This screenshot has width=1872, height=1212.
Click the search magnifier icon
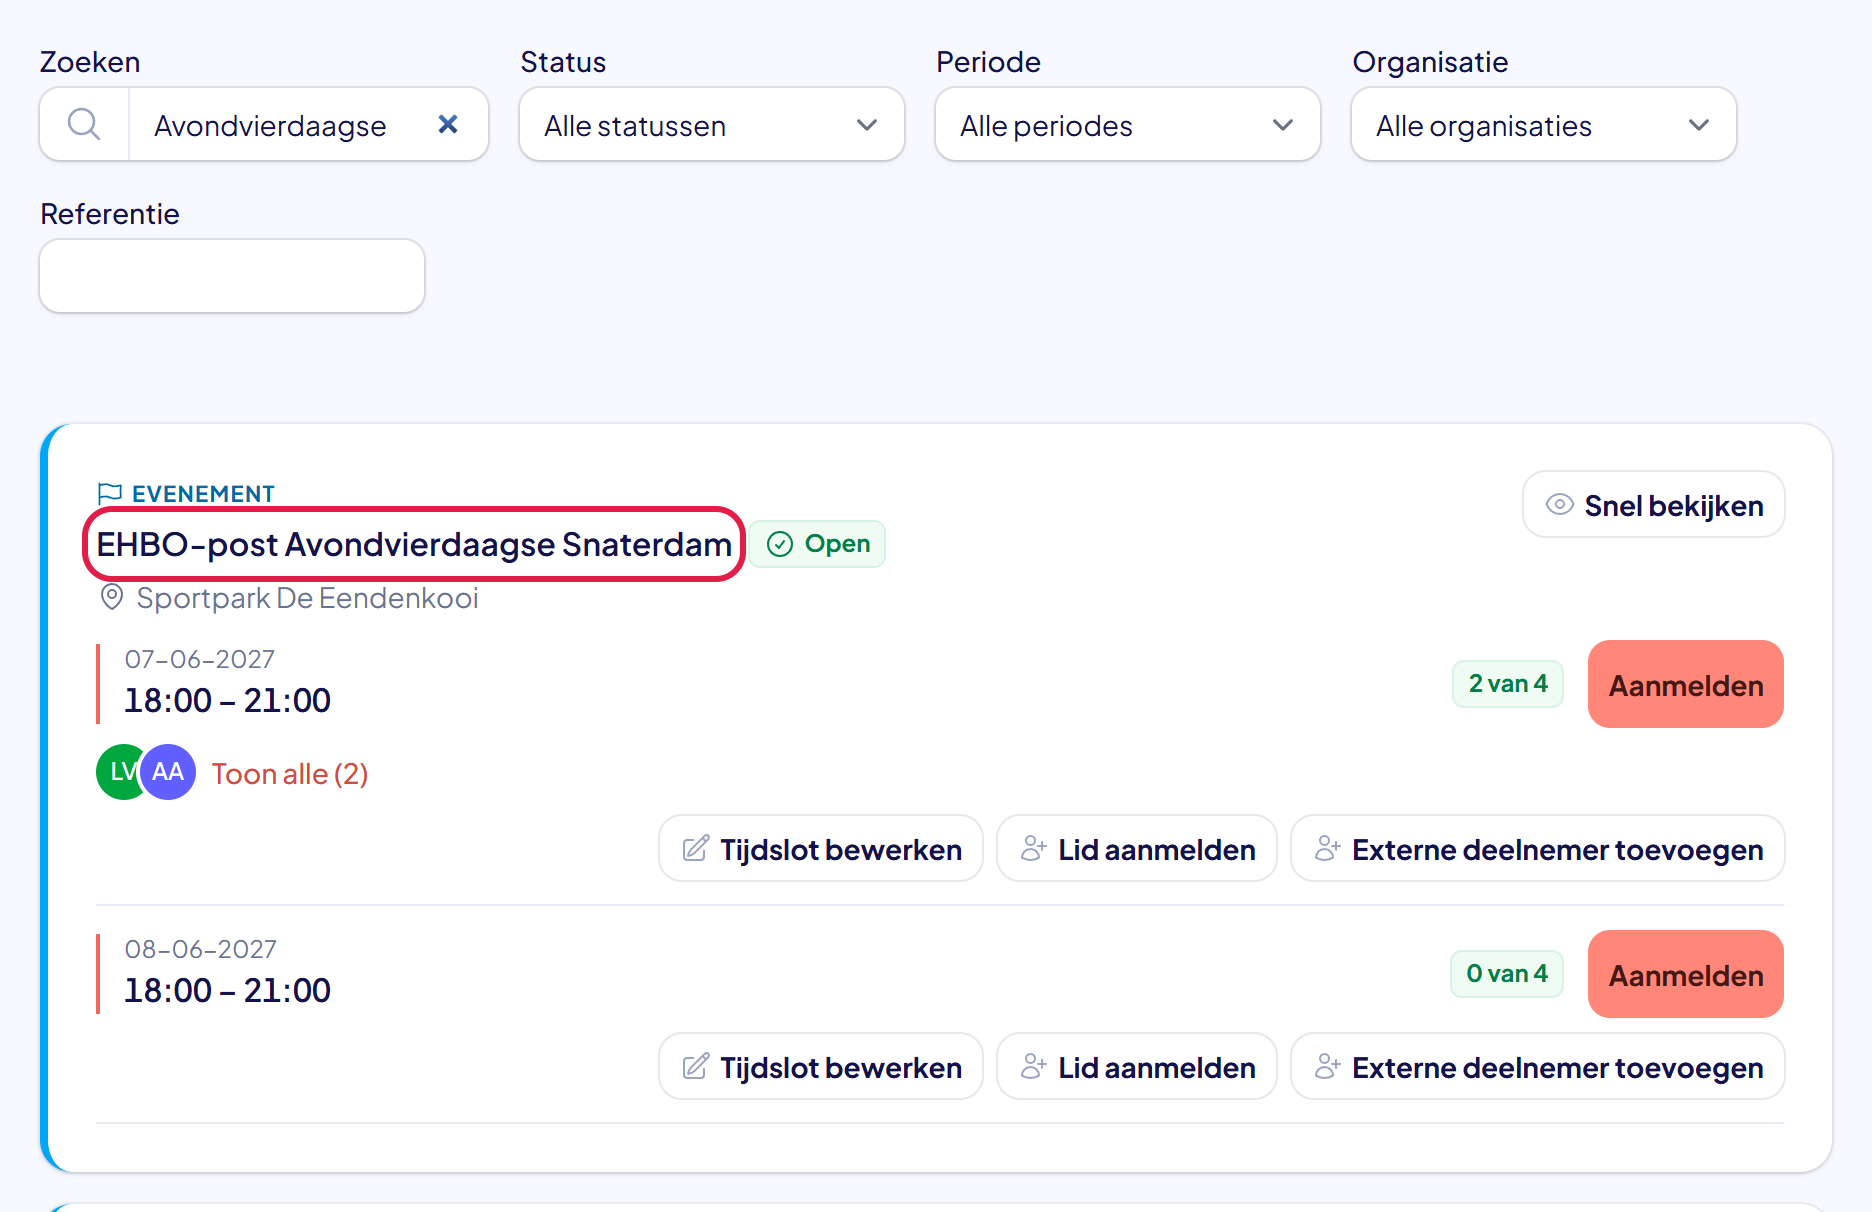(84, 125)
